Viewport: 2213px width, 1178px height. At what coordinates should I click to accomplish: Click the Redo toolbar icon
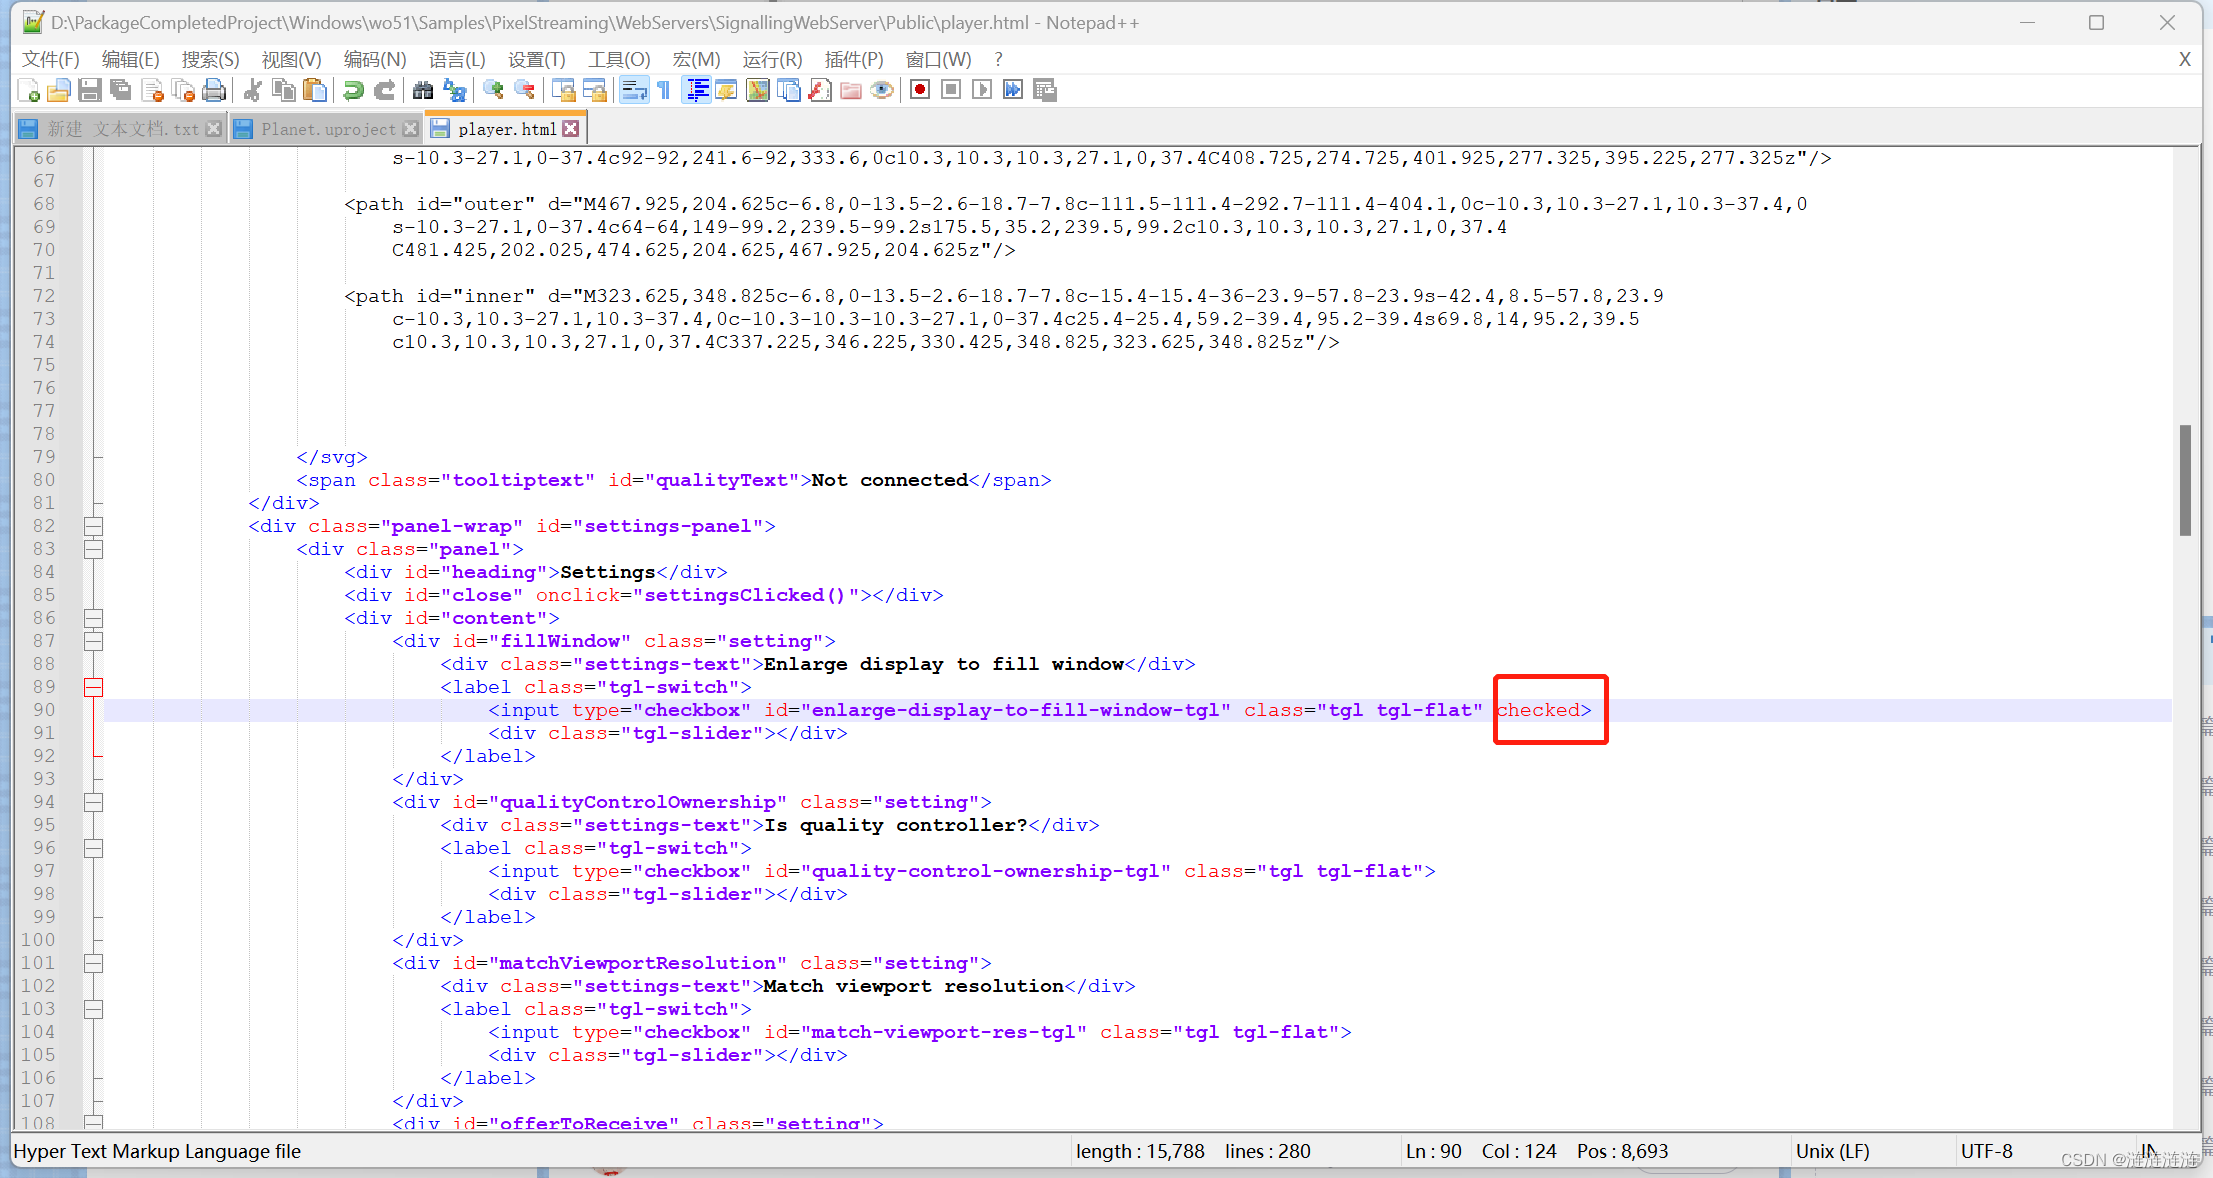point(384,91)
